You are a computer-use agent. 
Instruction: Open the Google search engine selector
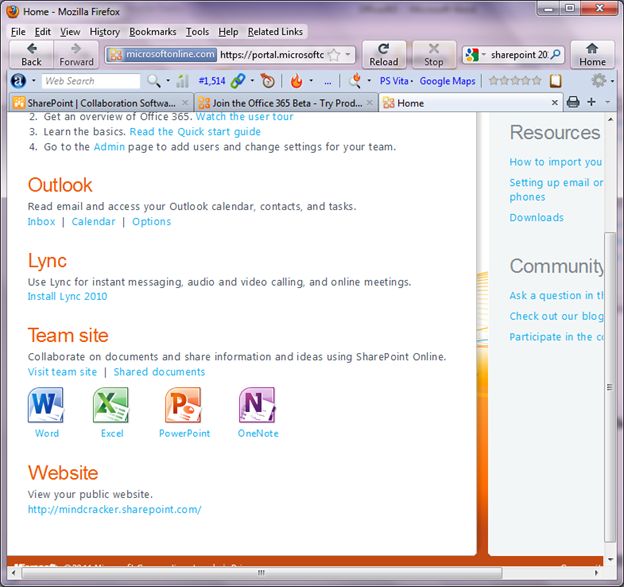click(475, 55)
